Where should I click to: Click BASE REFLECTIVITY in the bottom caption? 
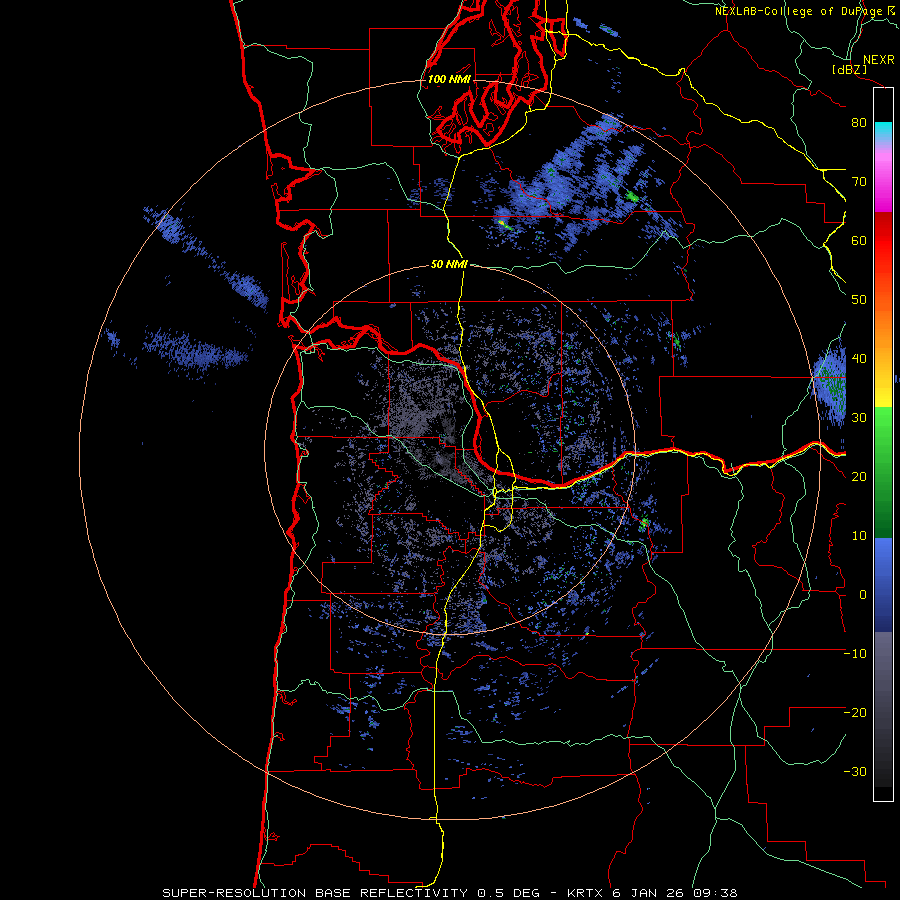[x=391, y=893]
